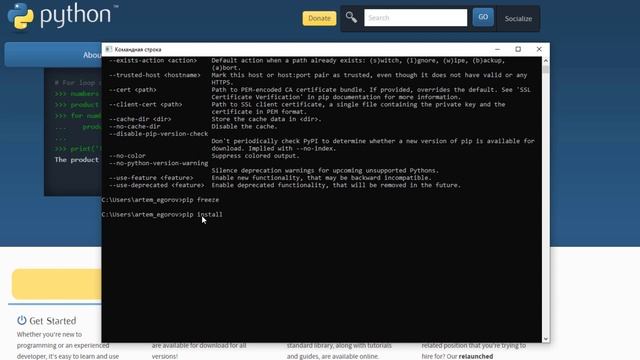The image size is (640, 360).
Task: Close the command prompt window
Action: (x=539, y=49)
